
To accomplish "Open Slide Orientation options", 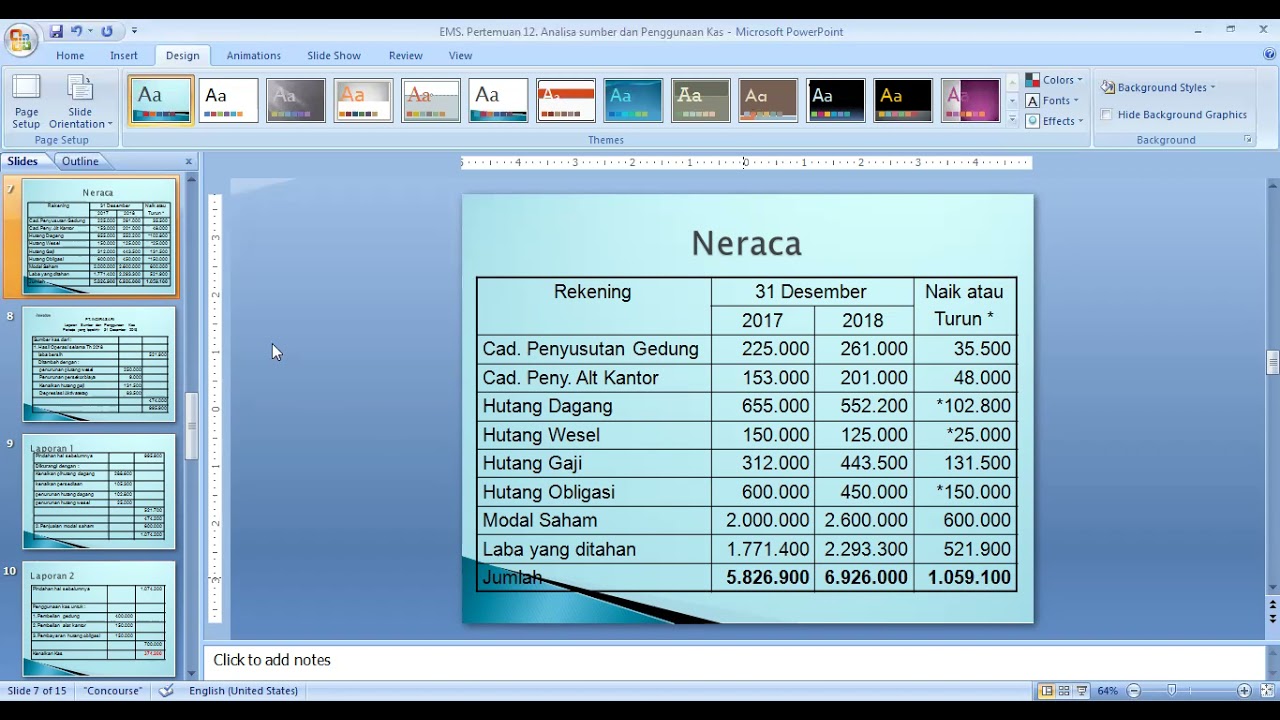I will [x=80, y=102].
